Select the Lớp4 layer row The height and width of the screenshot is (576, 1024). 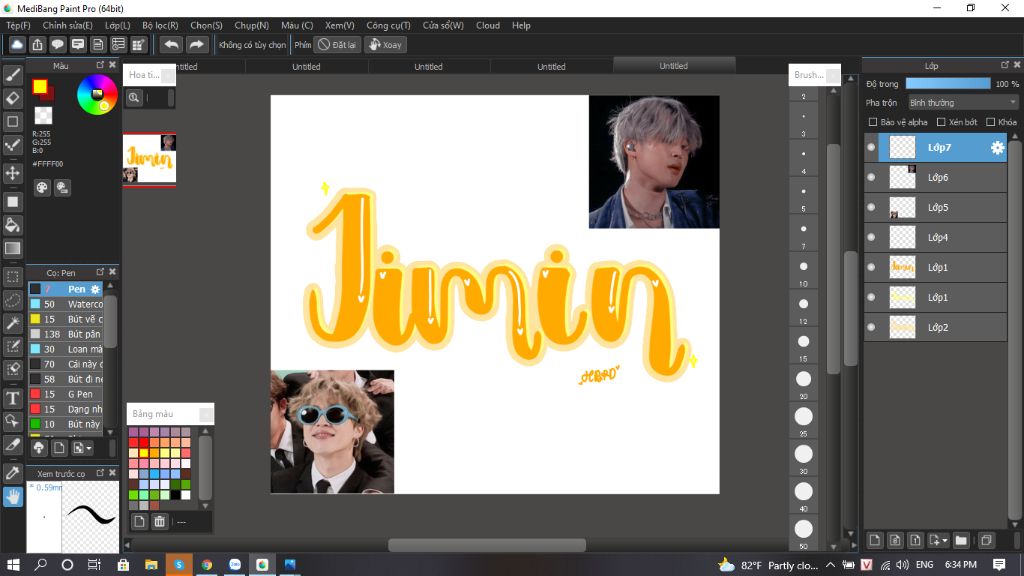[x=935, y=238]
